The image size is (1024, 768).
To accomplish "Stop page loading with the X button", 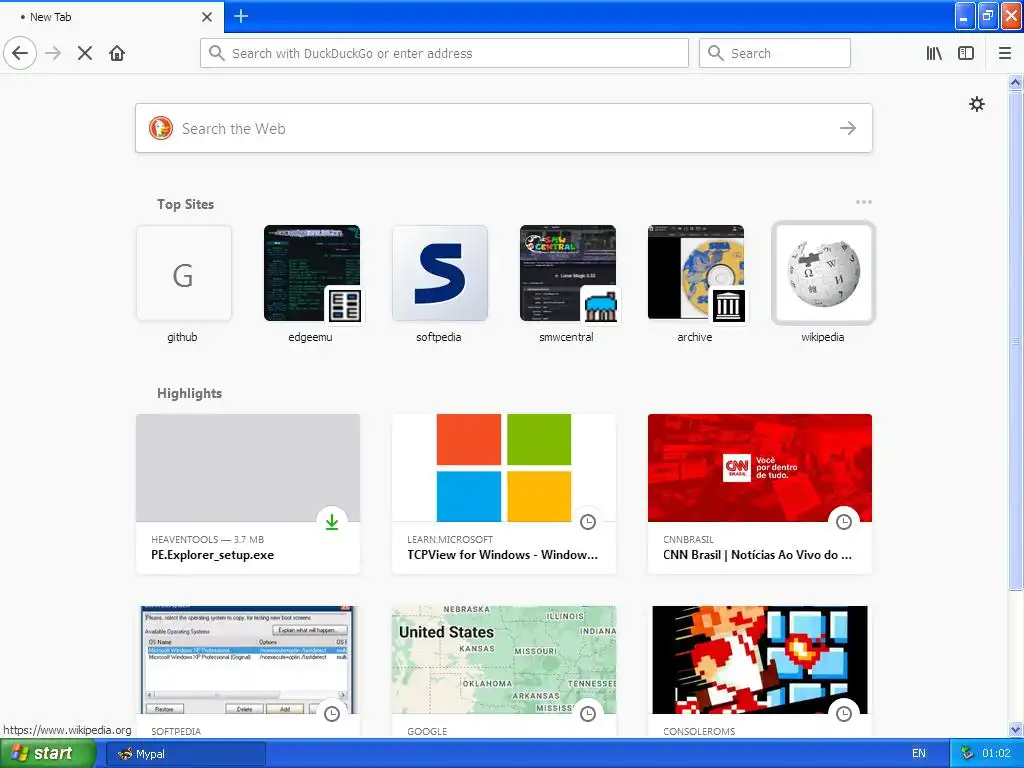I will pos(85,53).
